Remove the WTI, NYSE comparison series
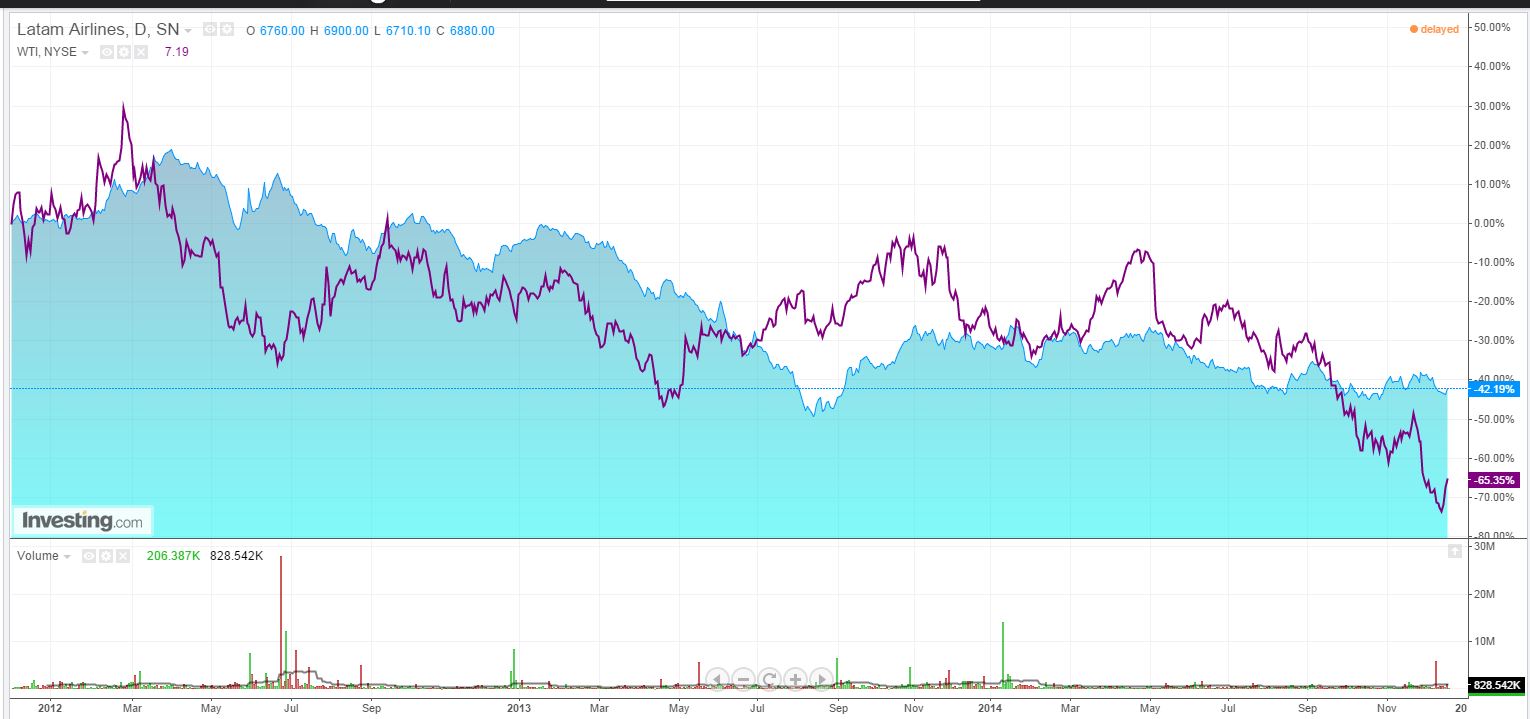Image resolution: width=1530 pixels, height=719 pixels. (141, 51)
